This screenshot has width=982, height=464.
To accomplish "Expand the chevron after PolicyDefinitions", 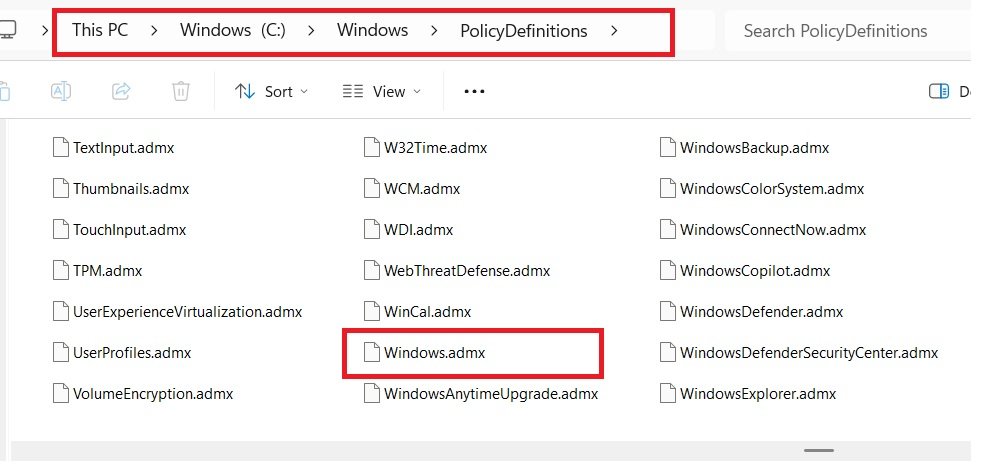I will tap(614, 31).
